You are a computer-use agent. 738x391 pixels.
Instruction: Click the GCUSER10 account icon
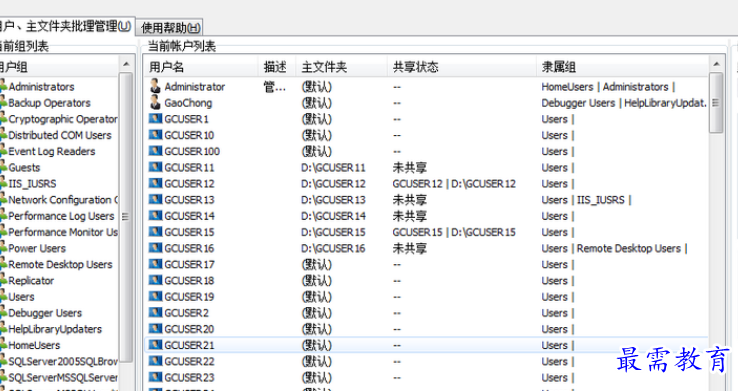(x=155, y=135)
